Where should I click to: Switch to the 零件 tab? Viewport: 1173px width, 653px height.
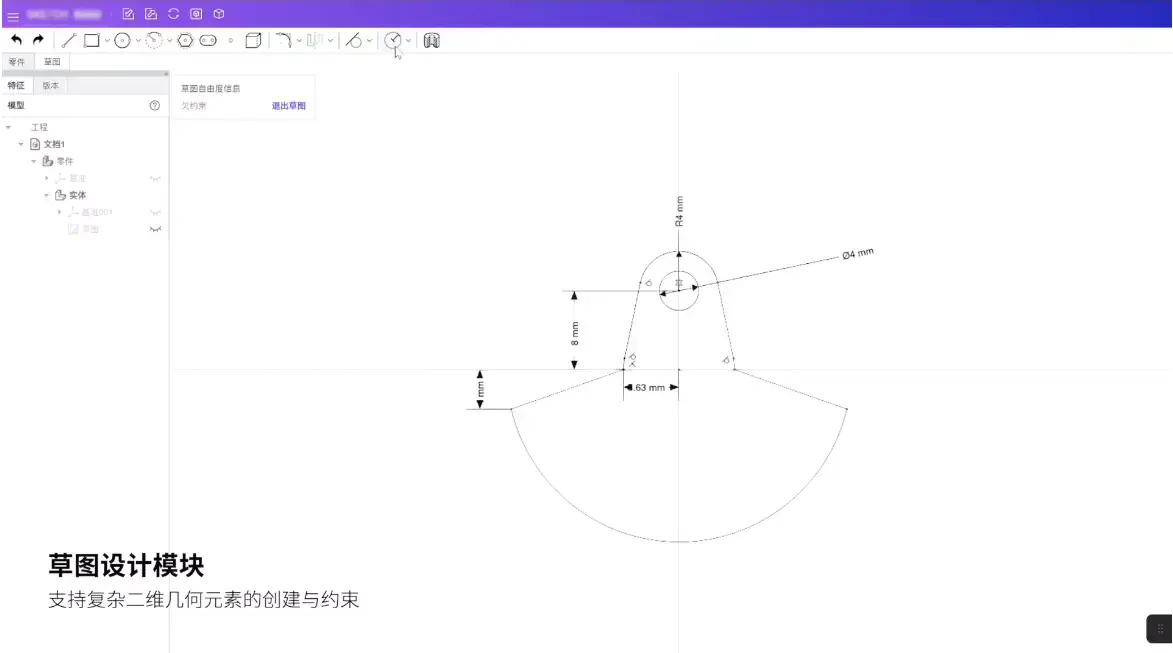(x=17, y=61)
